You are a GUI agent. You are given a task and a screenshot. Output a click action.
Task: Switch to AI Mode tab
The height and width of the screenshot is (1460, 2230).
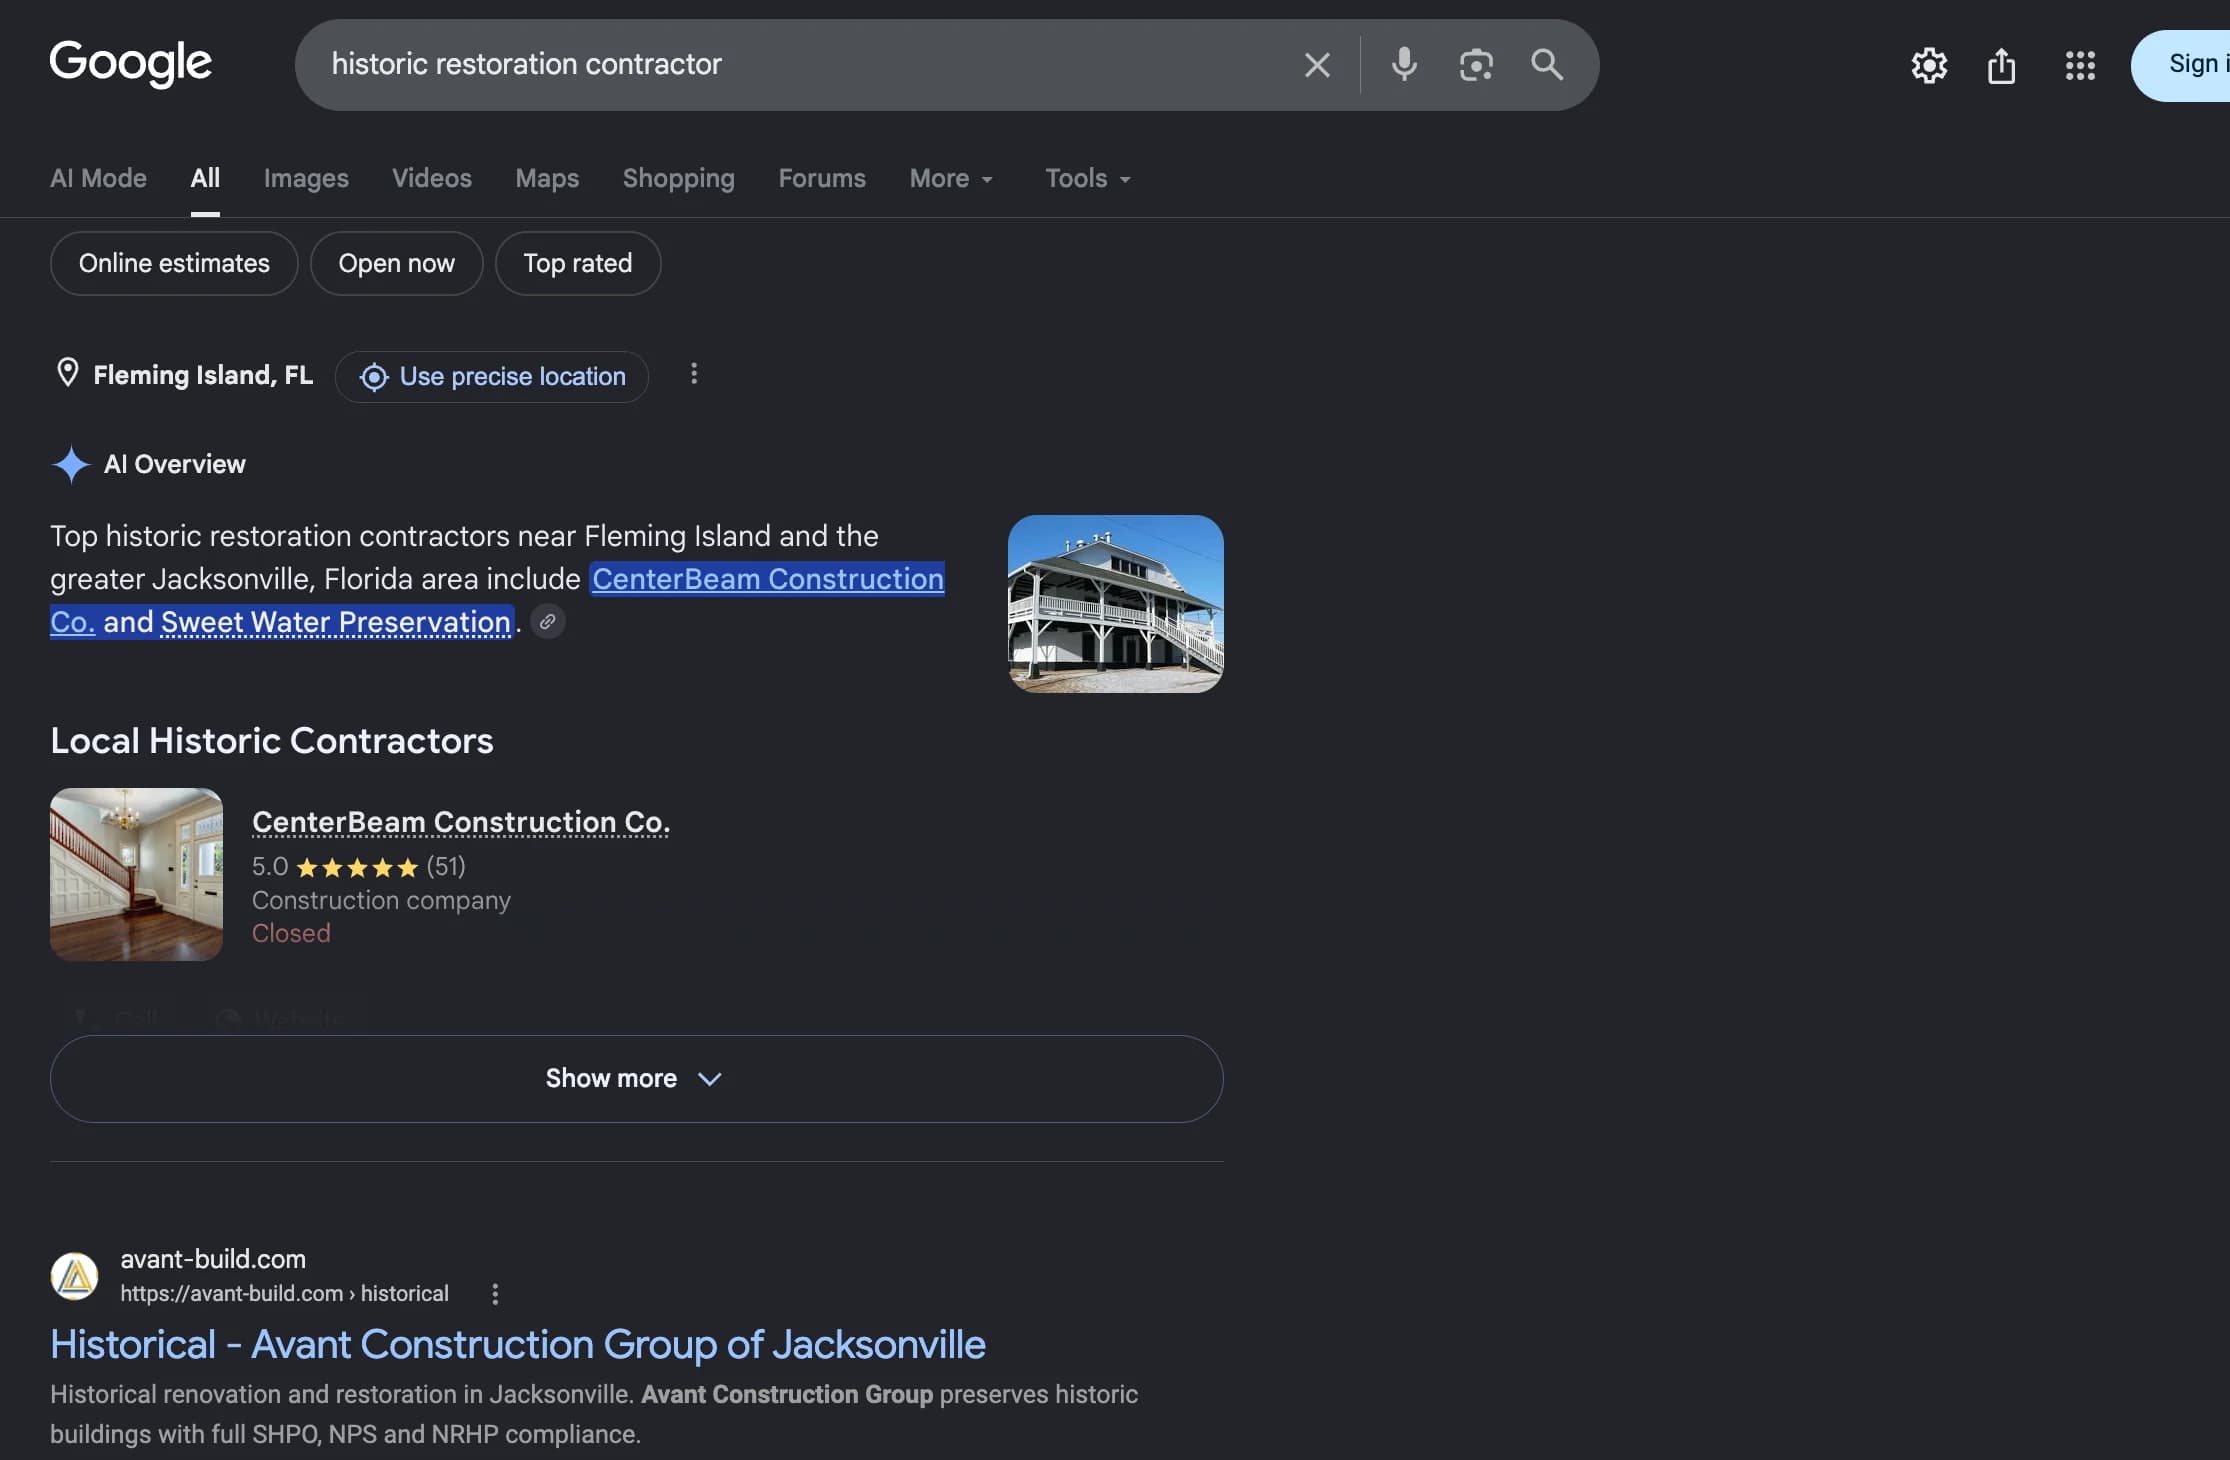[x=98, y=178]
